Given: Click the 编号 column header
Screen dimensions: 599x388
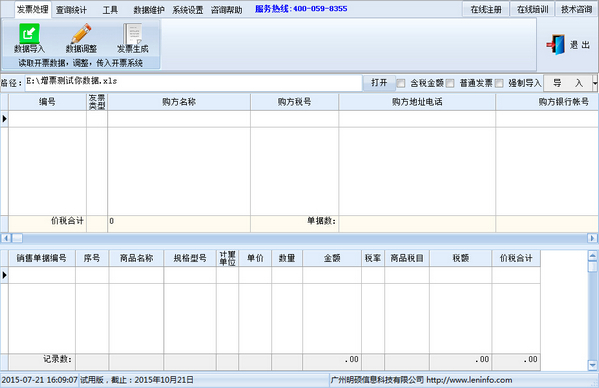Looking at the screenshot, I should click(47, 102).
